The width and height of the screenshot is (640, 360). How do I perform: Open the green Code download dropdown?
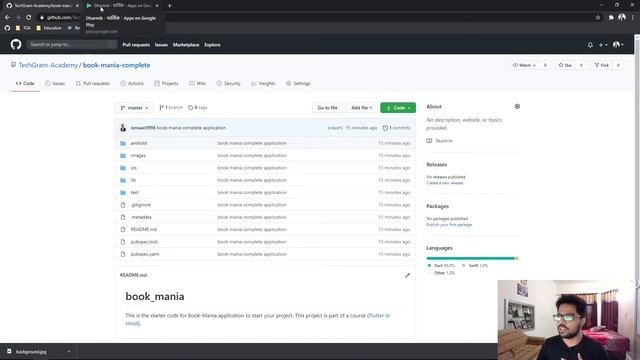[398, 108]
